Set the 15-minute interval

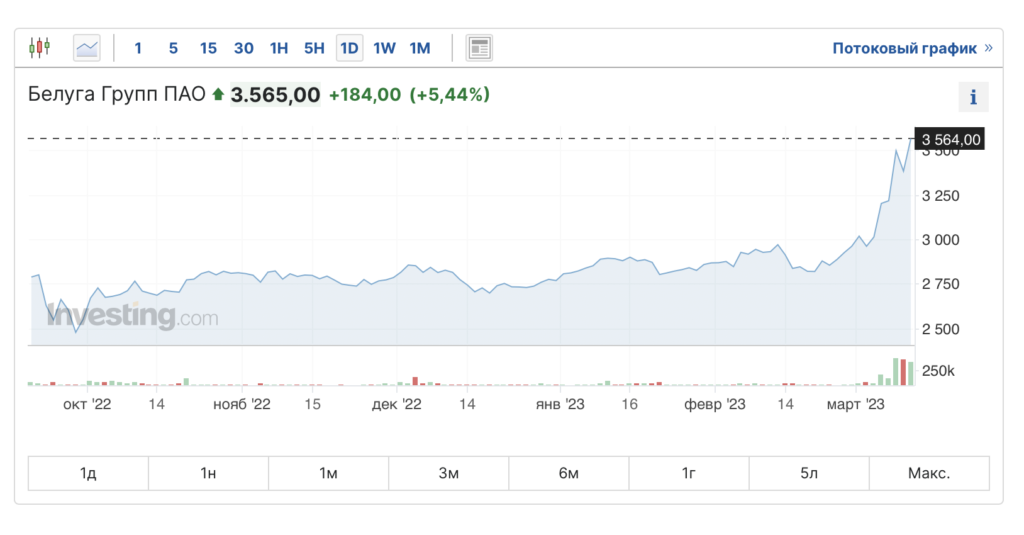(208, 48)
